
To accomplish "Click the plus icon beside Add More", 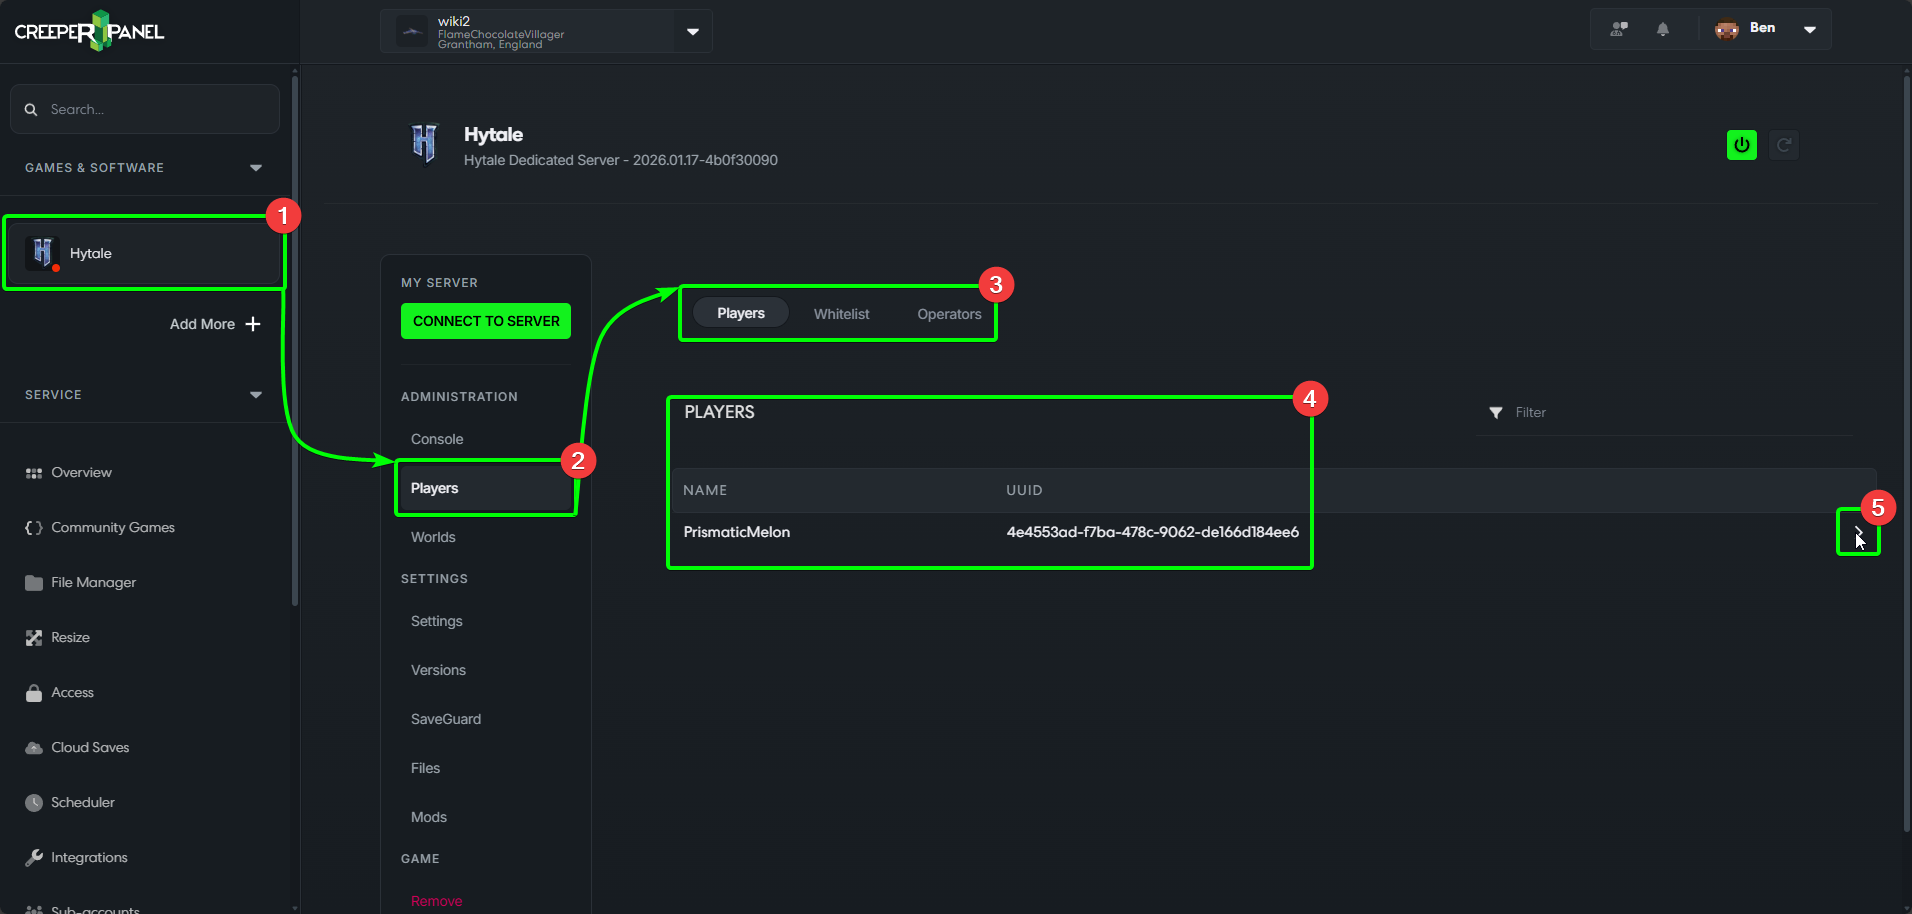I will (x=253, y=324).
